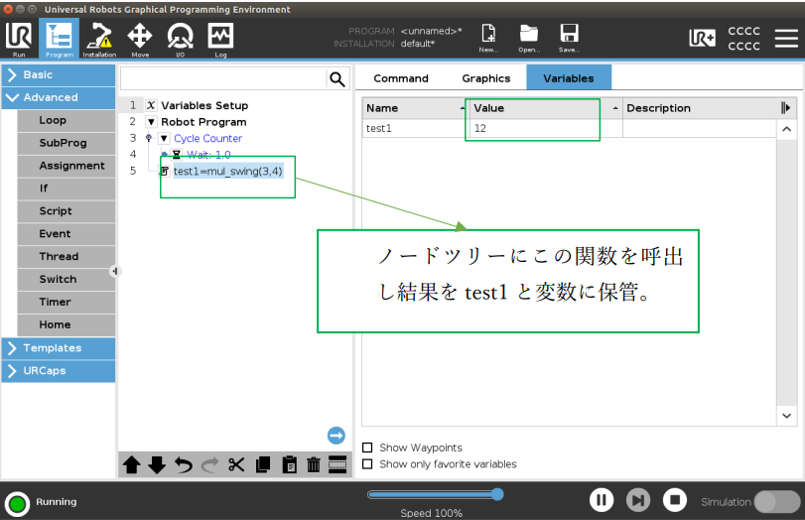Insert an If node
This screenshot has height=520, width=805.
(x=66, y=188)
